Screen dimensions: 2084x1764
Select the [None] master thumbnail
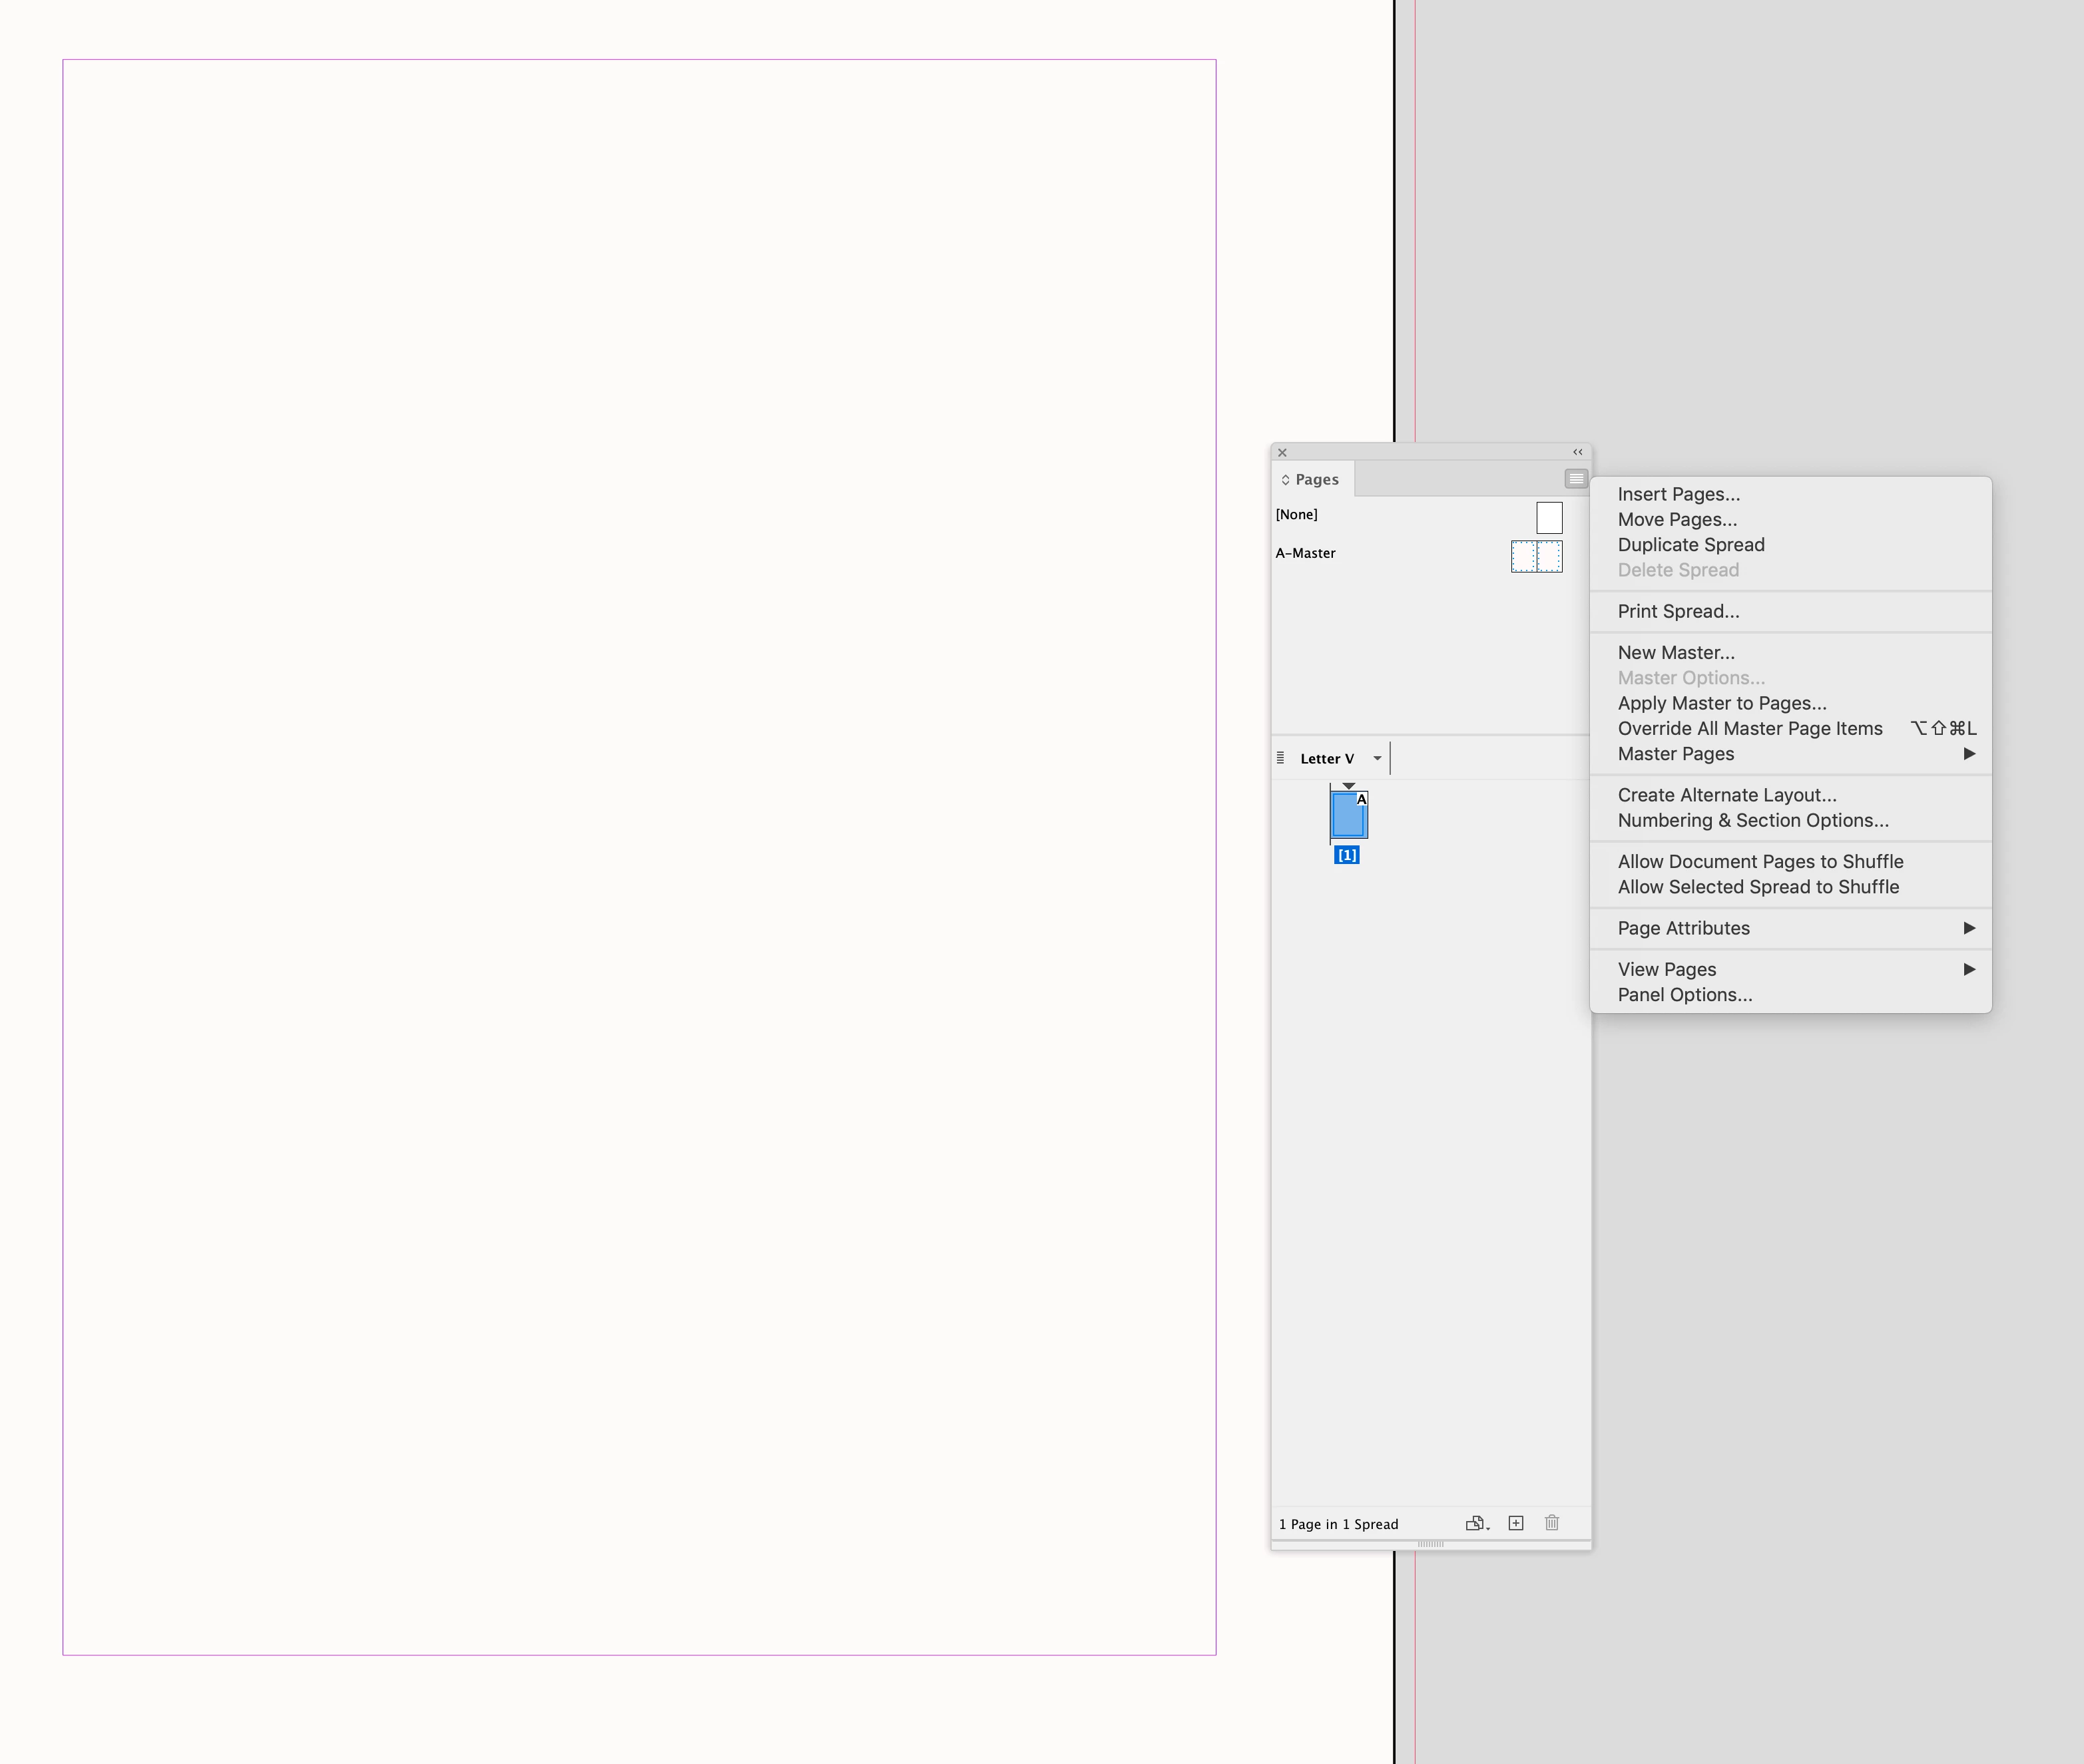coord(1549,517)
